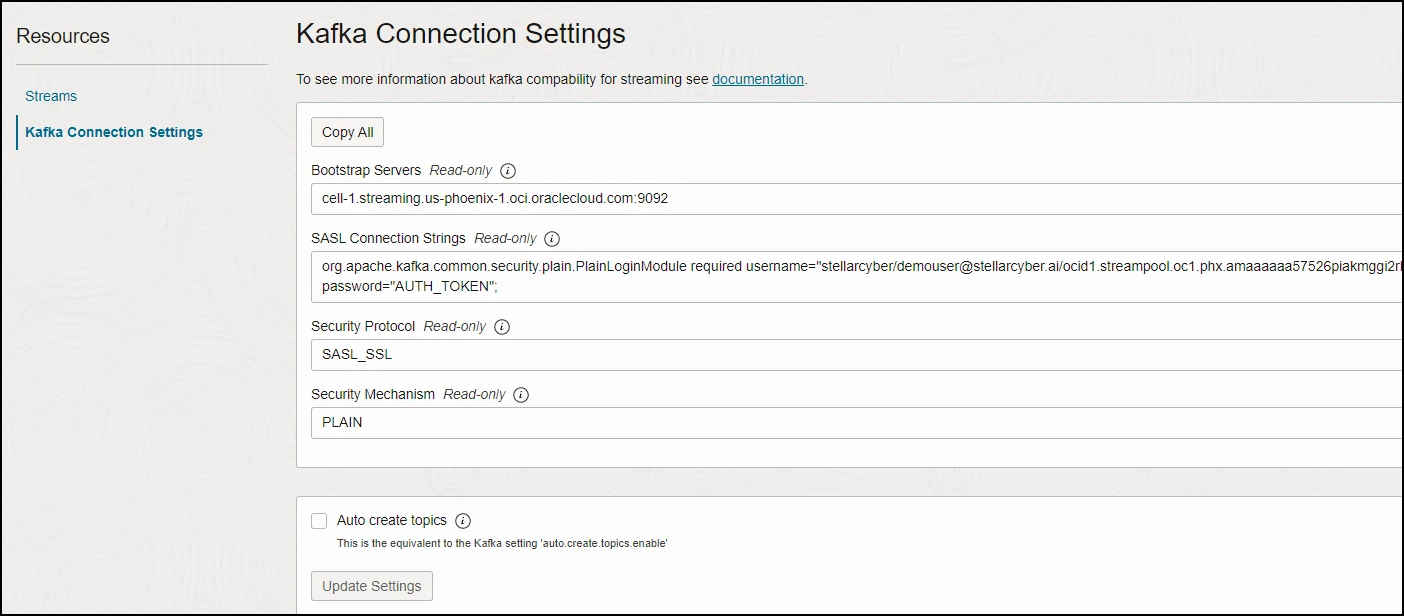
Task: Enable the Auto create topics checkbox
Action: point(319,521)
